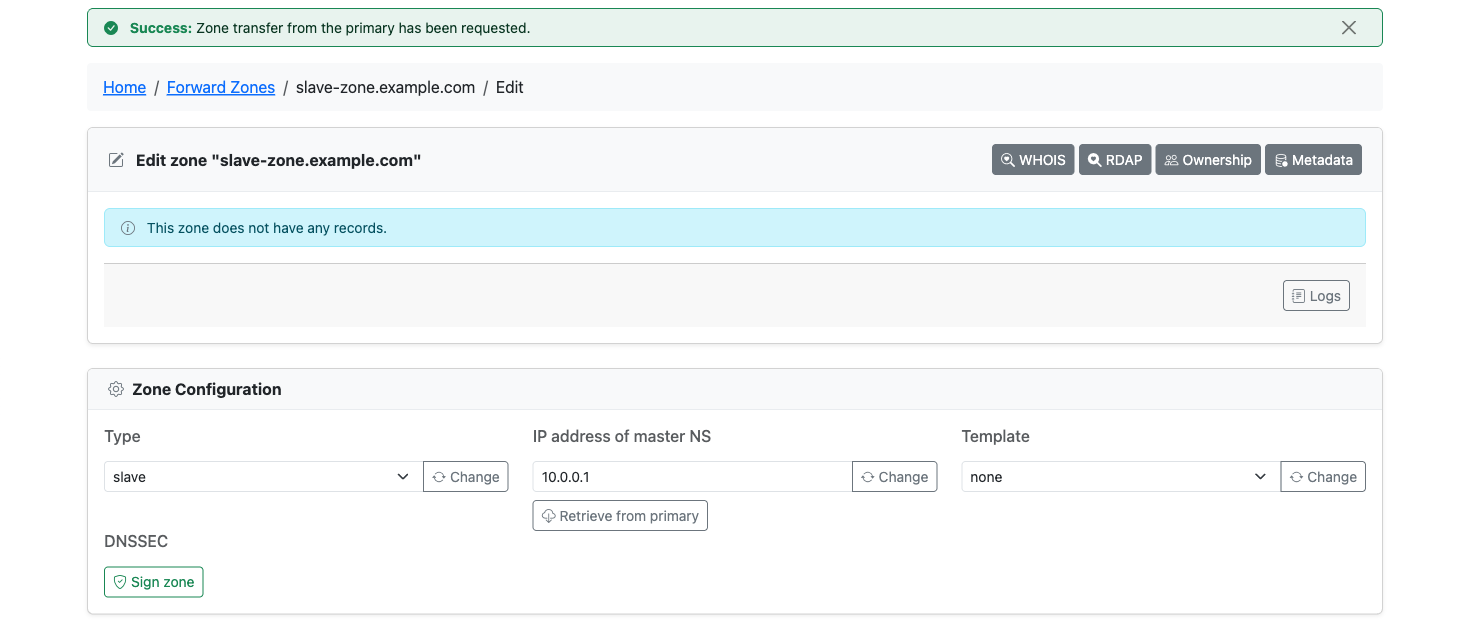This screenshot has width=1470, height=632.
Task: Go to Home breadcrumb link
Action: [x=125, y=87]
